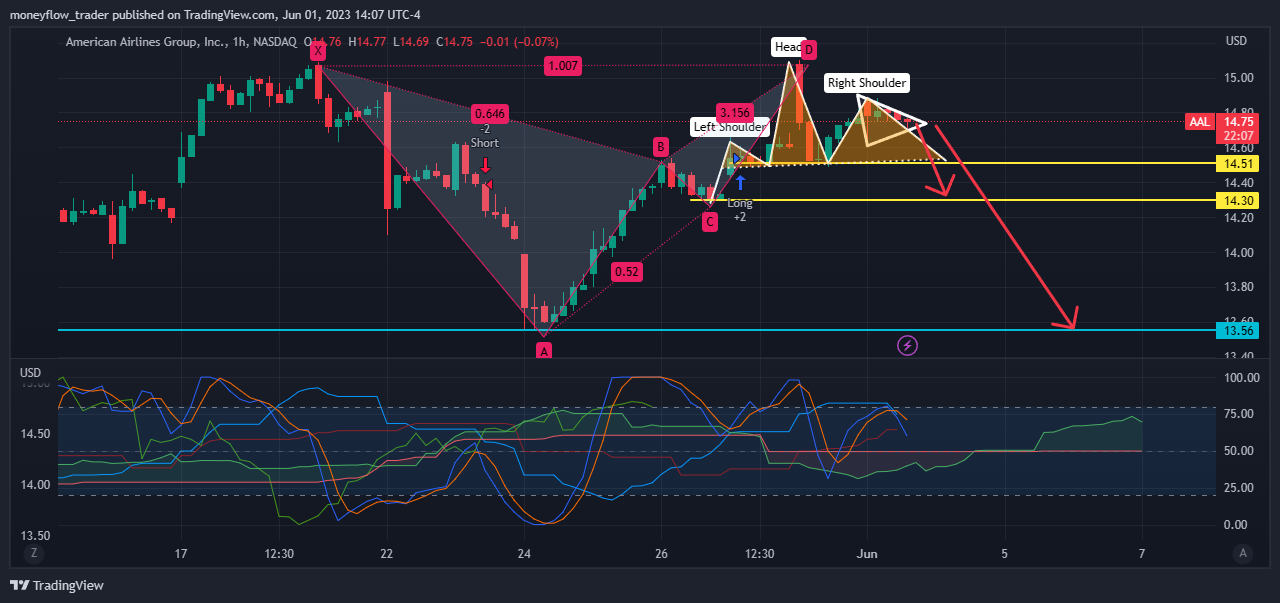Click the 22:07 bar countdown
This screenshot has height=603, width=1280.
coord(1236,136)
